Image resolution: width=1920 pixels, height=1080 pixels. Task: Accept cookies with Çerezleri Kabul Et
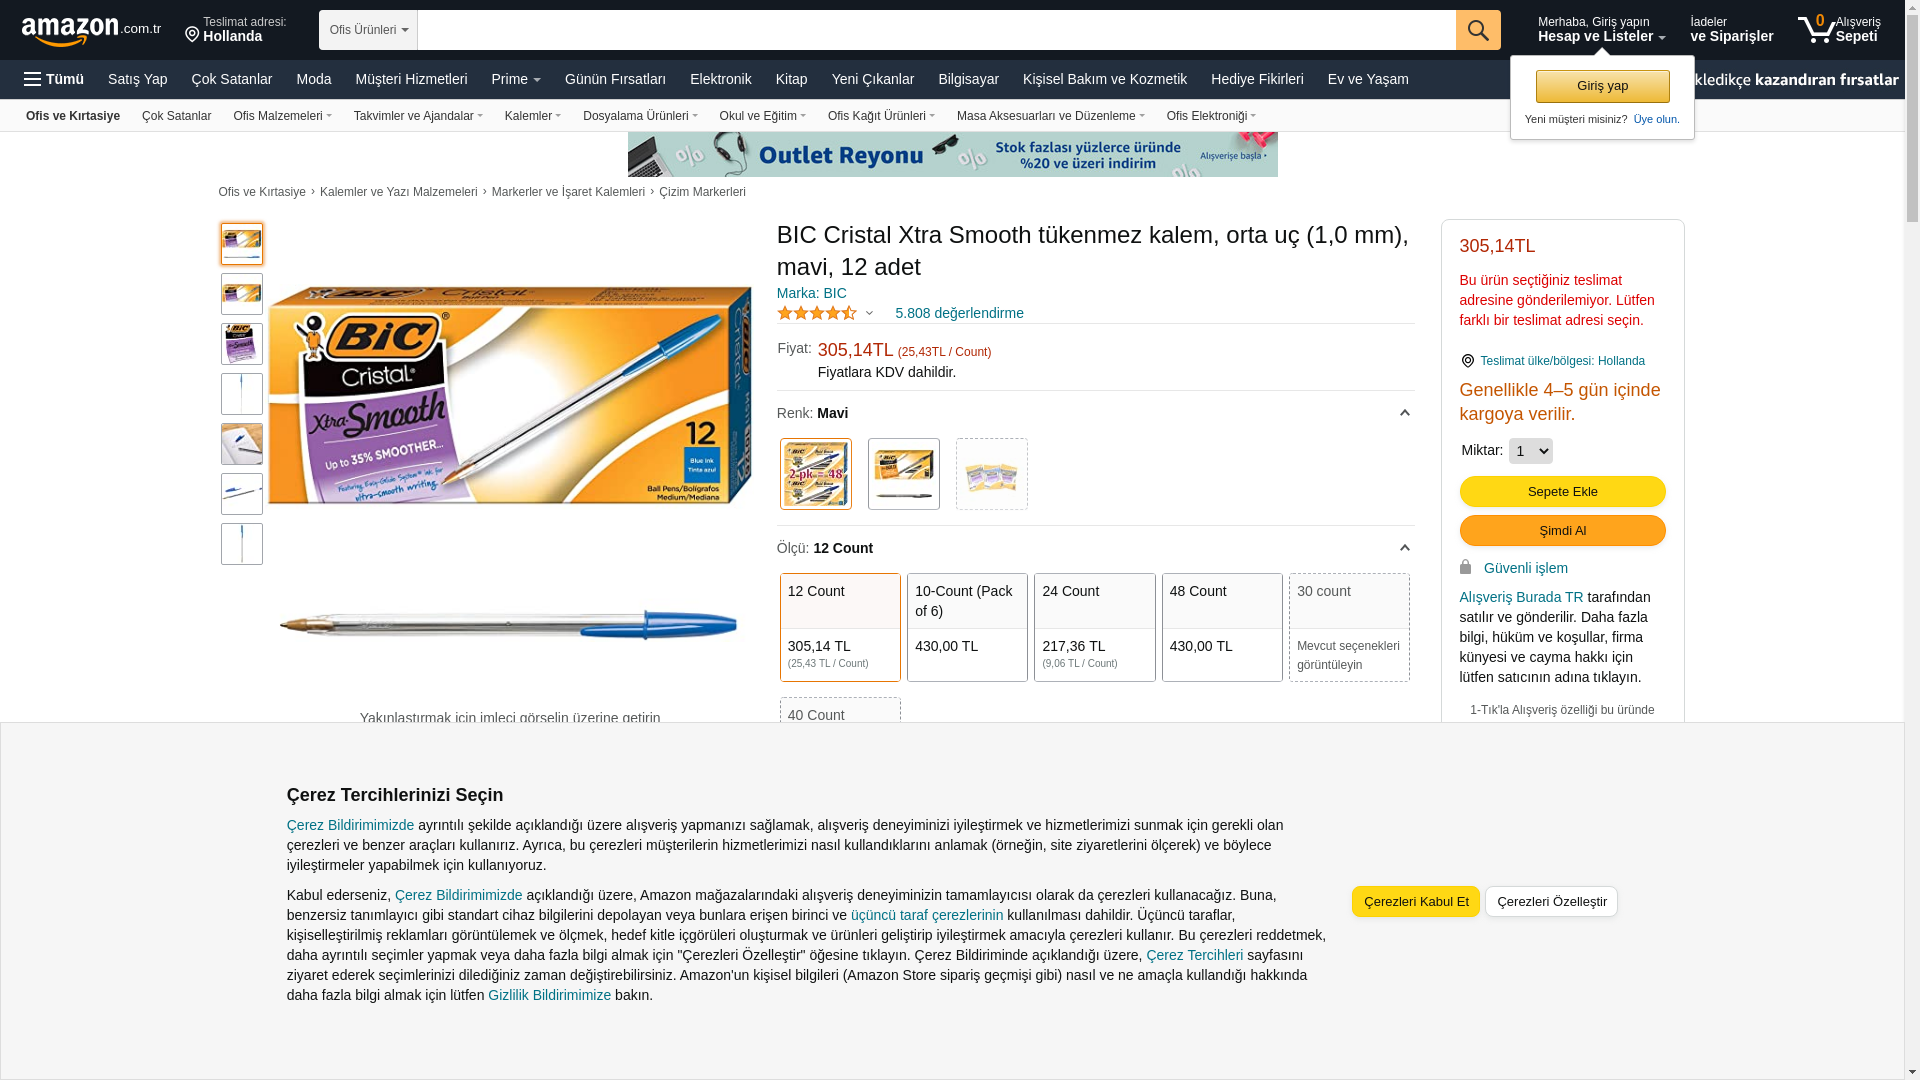[x=1415, y=901]
